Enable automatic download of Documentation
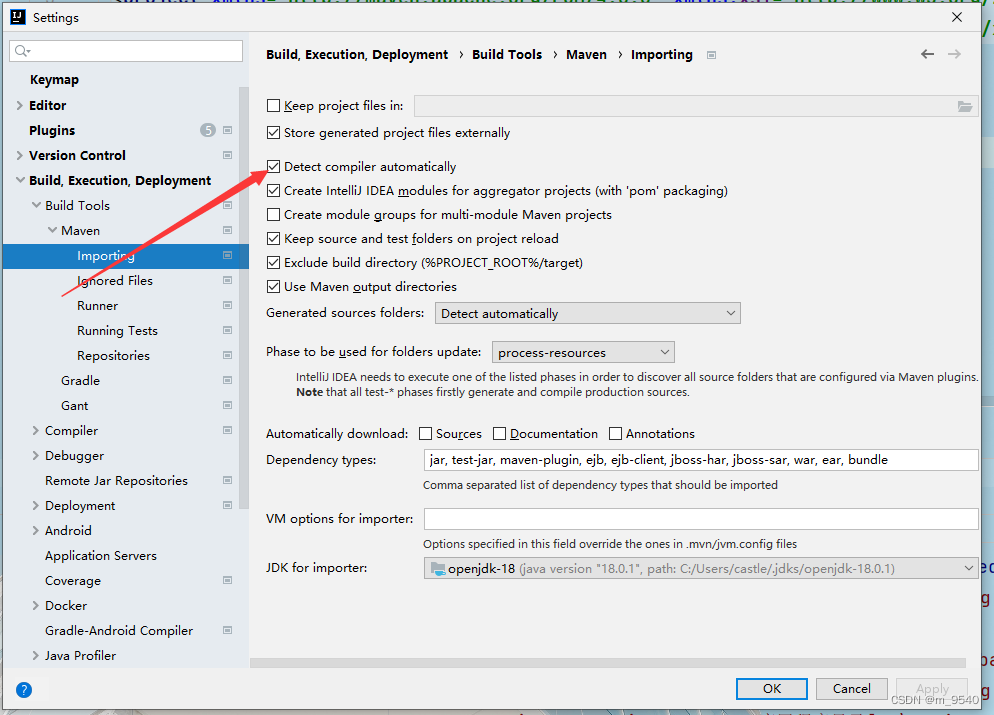 coord(500,434)
